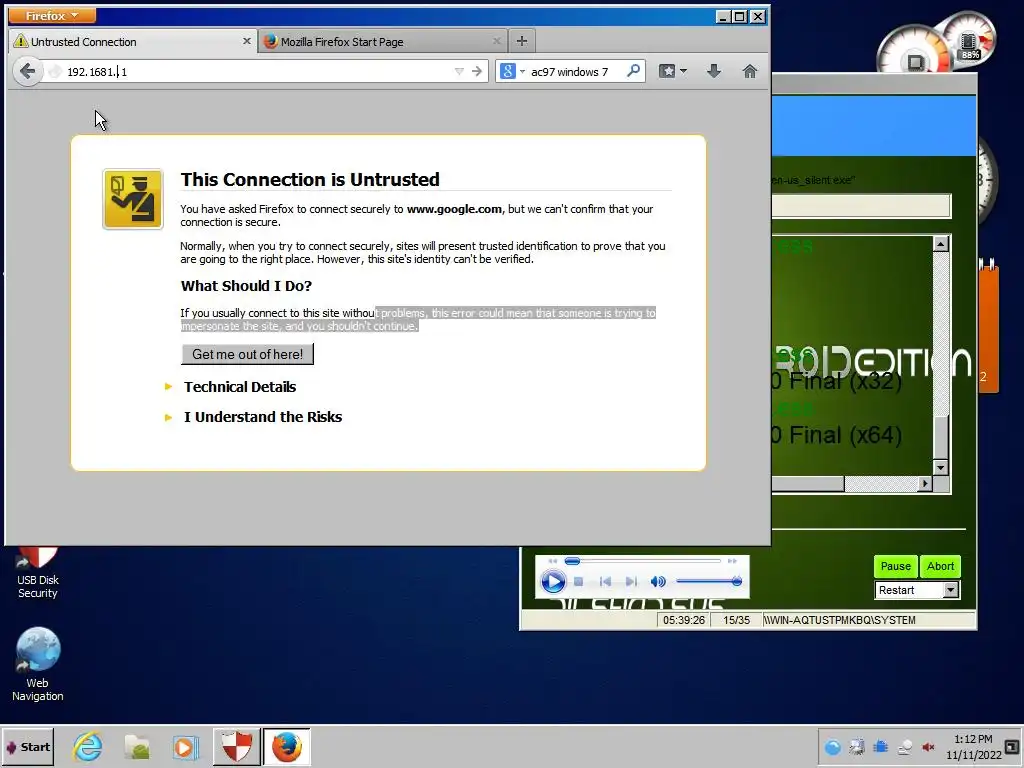
Task: Expand I Understand the Risks section
Action: click(x=263, y=417)
